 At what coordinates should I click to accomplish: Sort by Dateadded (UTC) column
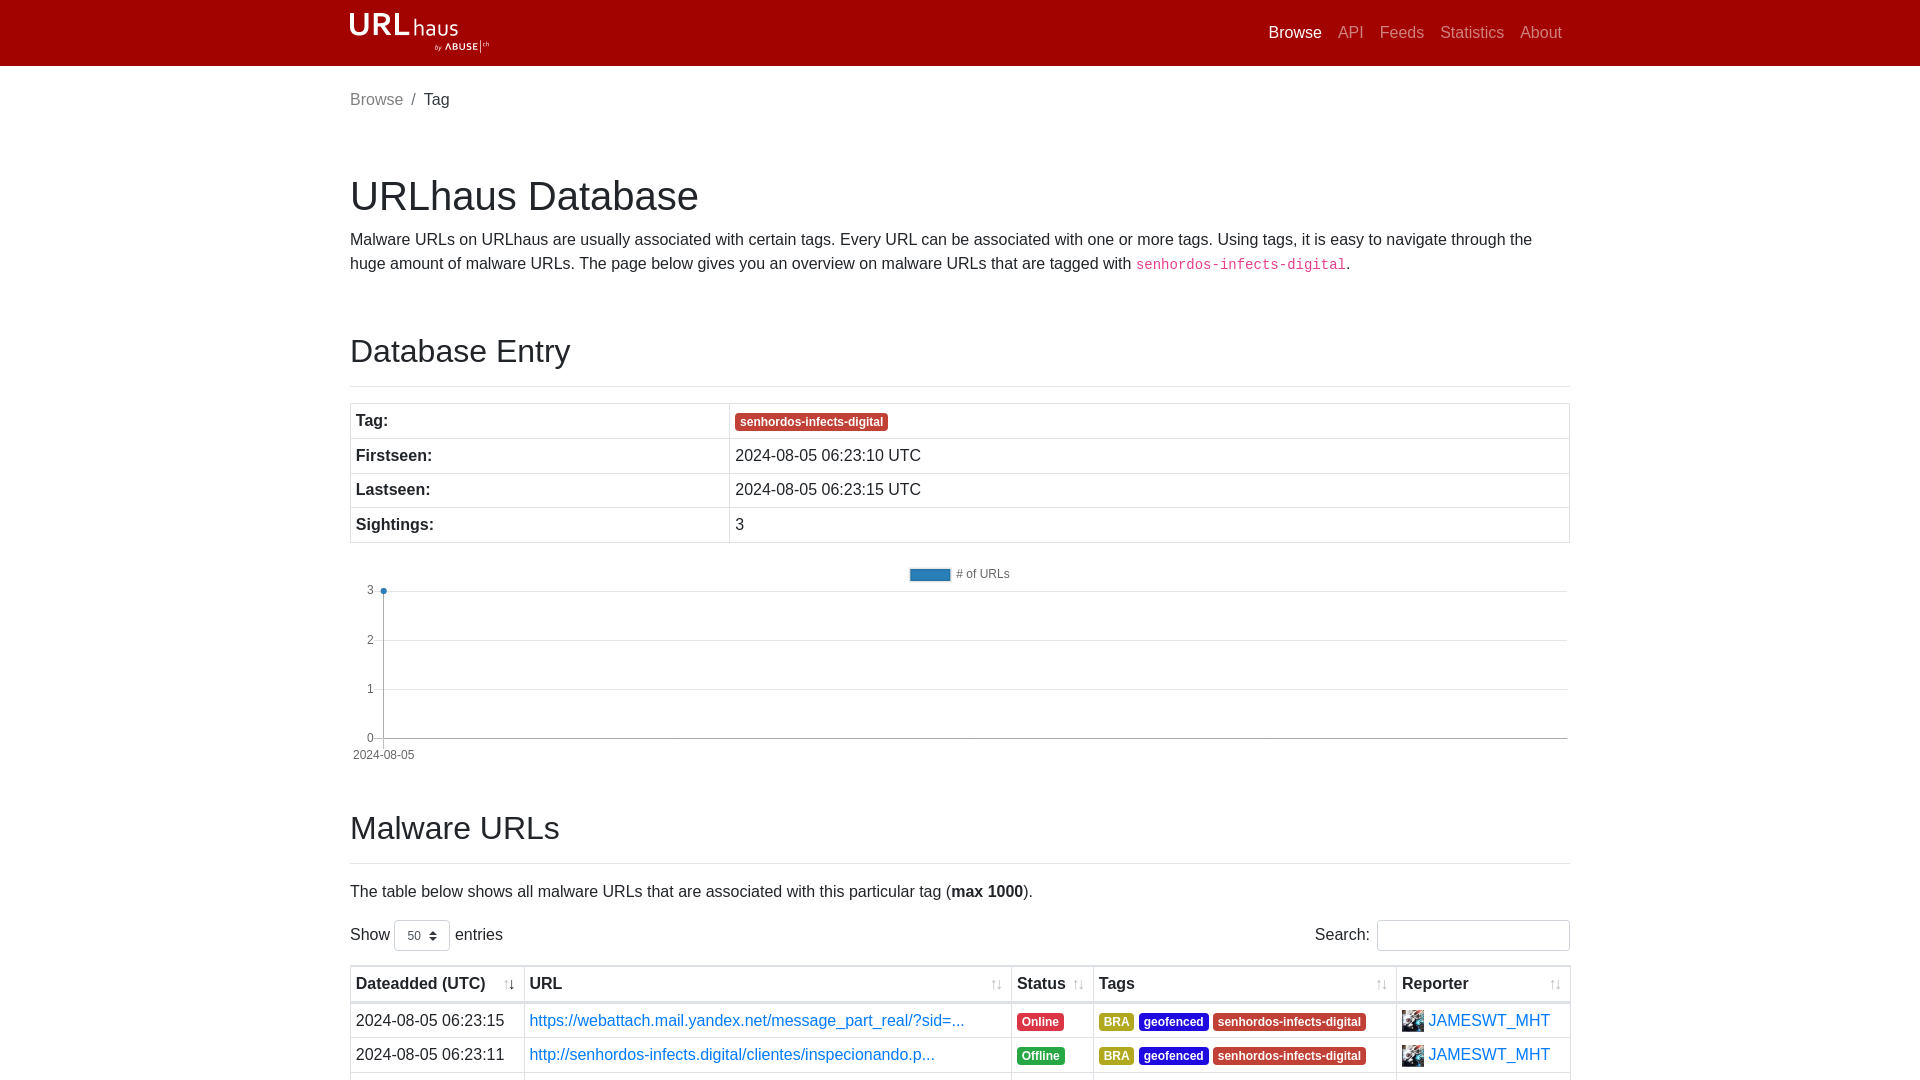pyautogui.click(x=436, y=984)
